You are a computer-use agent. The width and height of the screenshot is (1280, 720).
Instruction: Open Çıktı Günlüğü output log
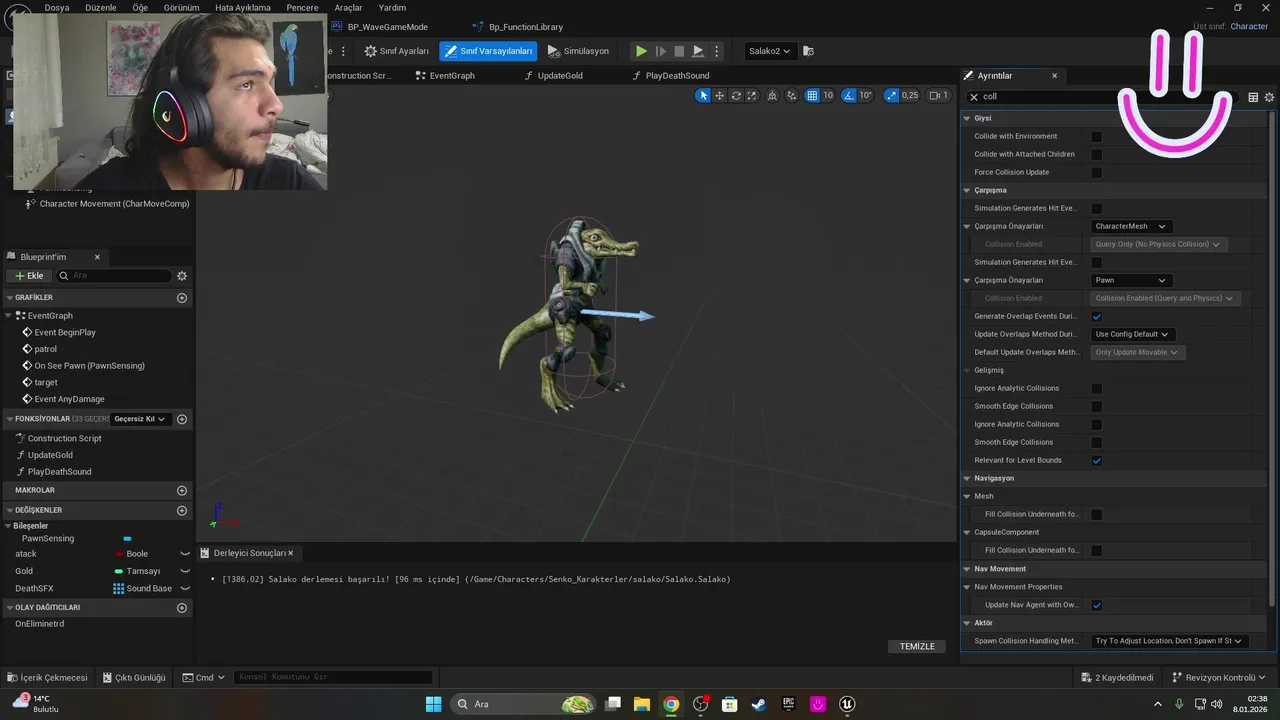[x=133, y=677]
